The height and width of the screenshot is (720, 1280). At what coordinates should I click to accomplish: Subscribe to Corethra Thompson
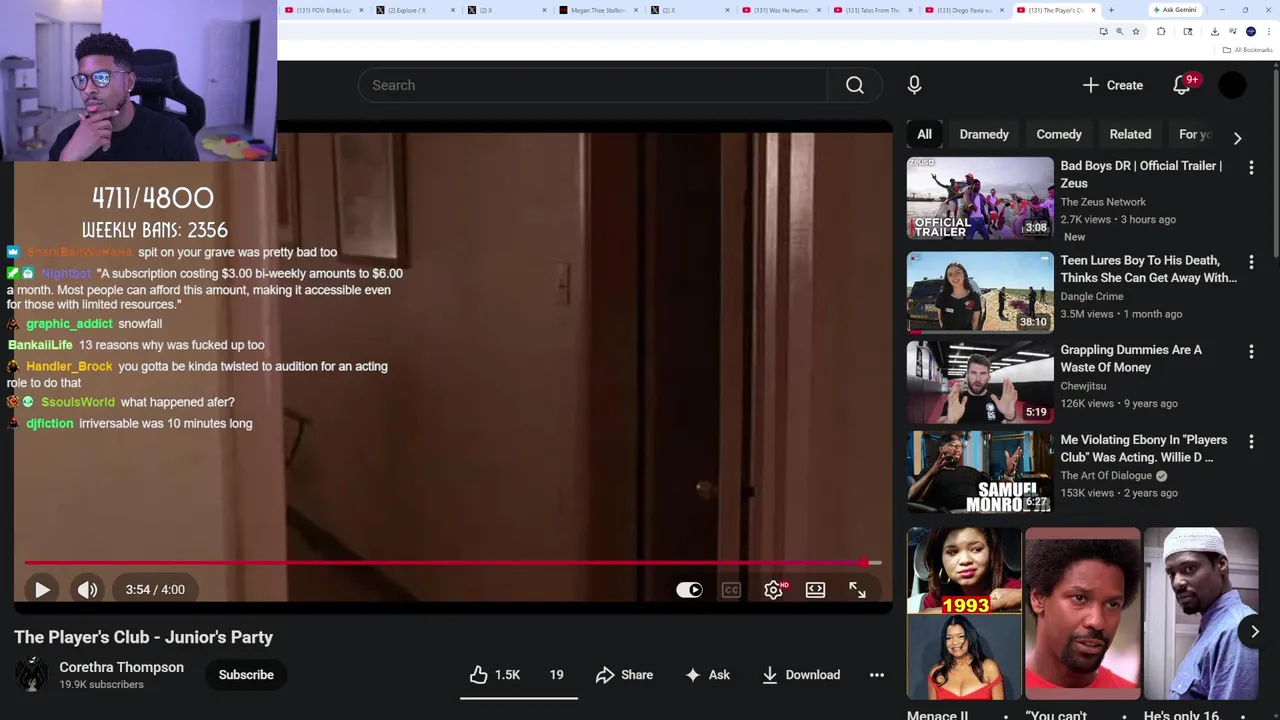pyautogui.click(x=246, y=675)
